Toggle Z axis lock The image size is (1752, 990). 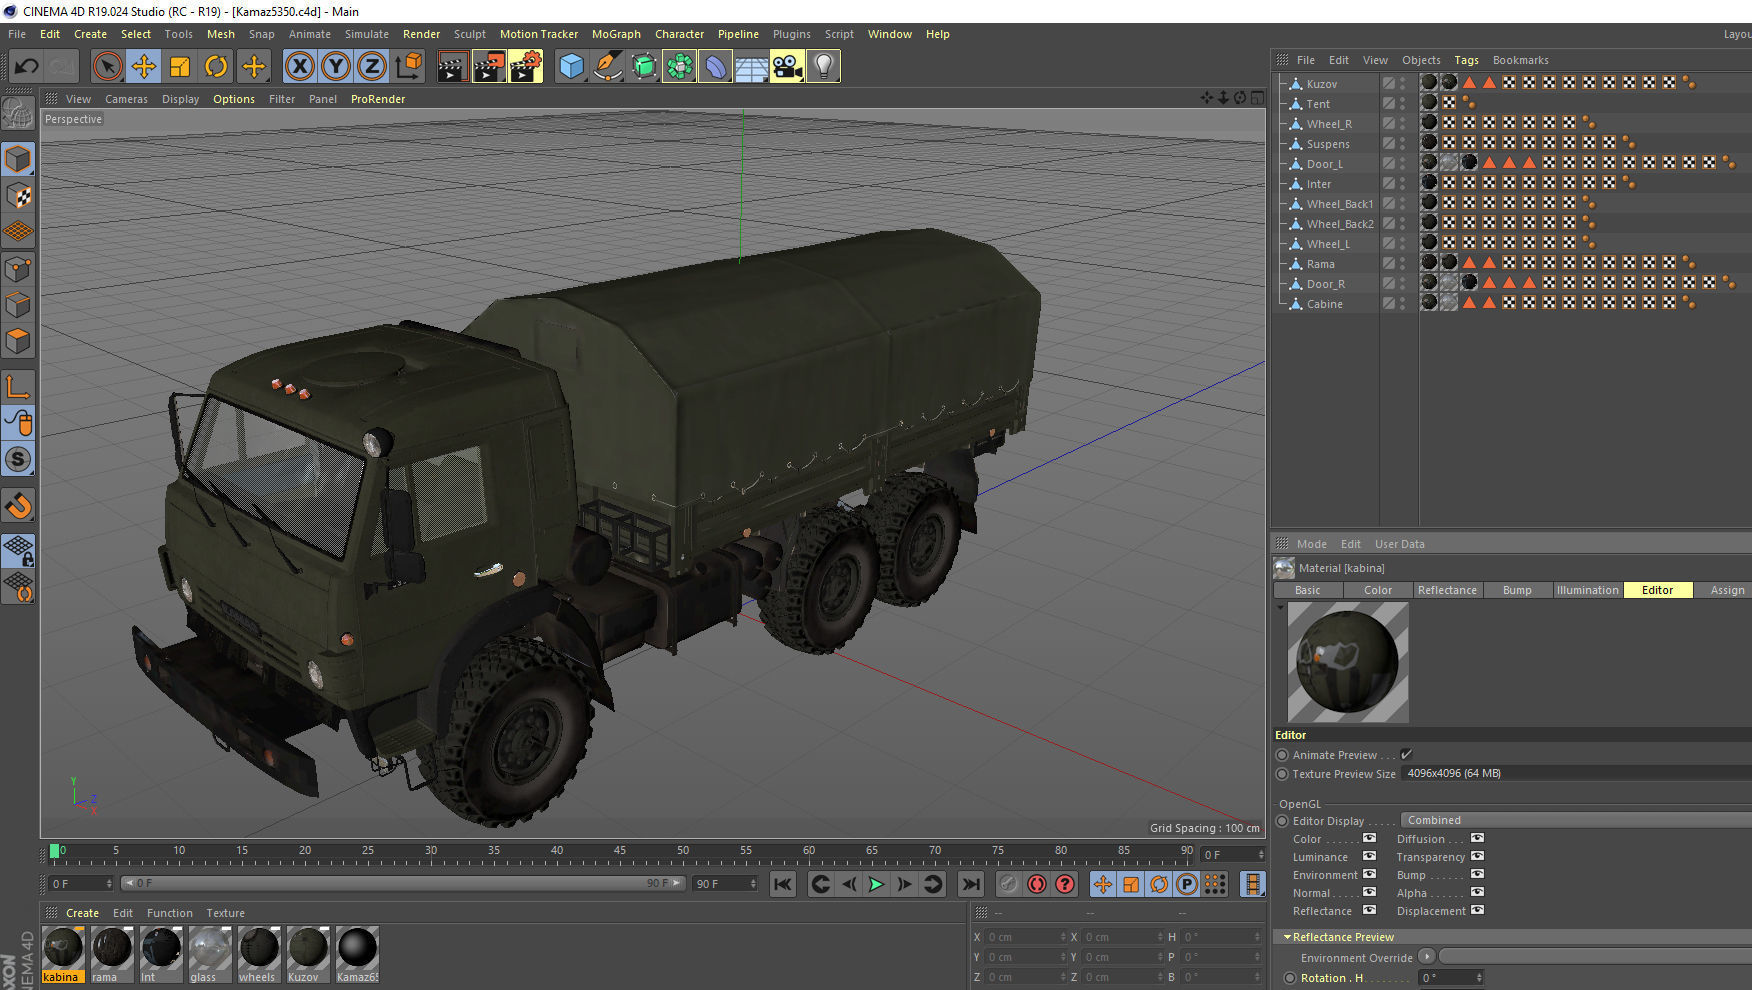(372, 67)
